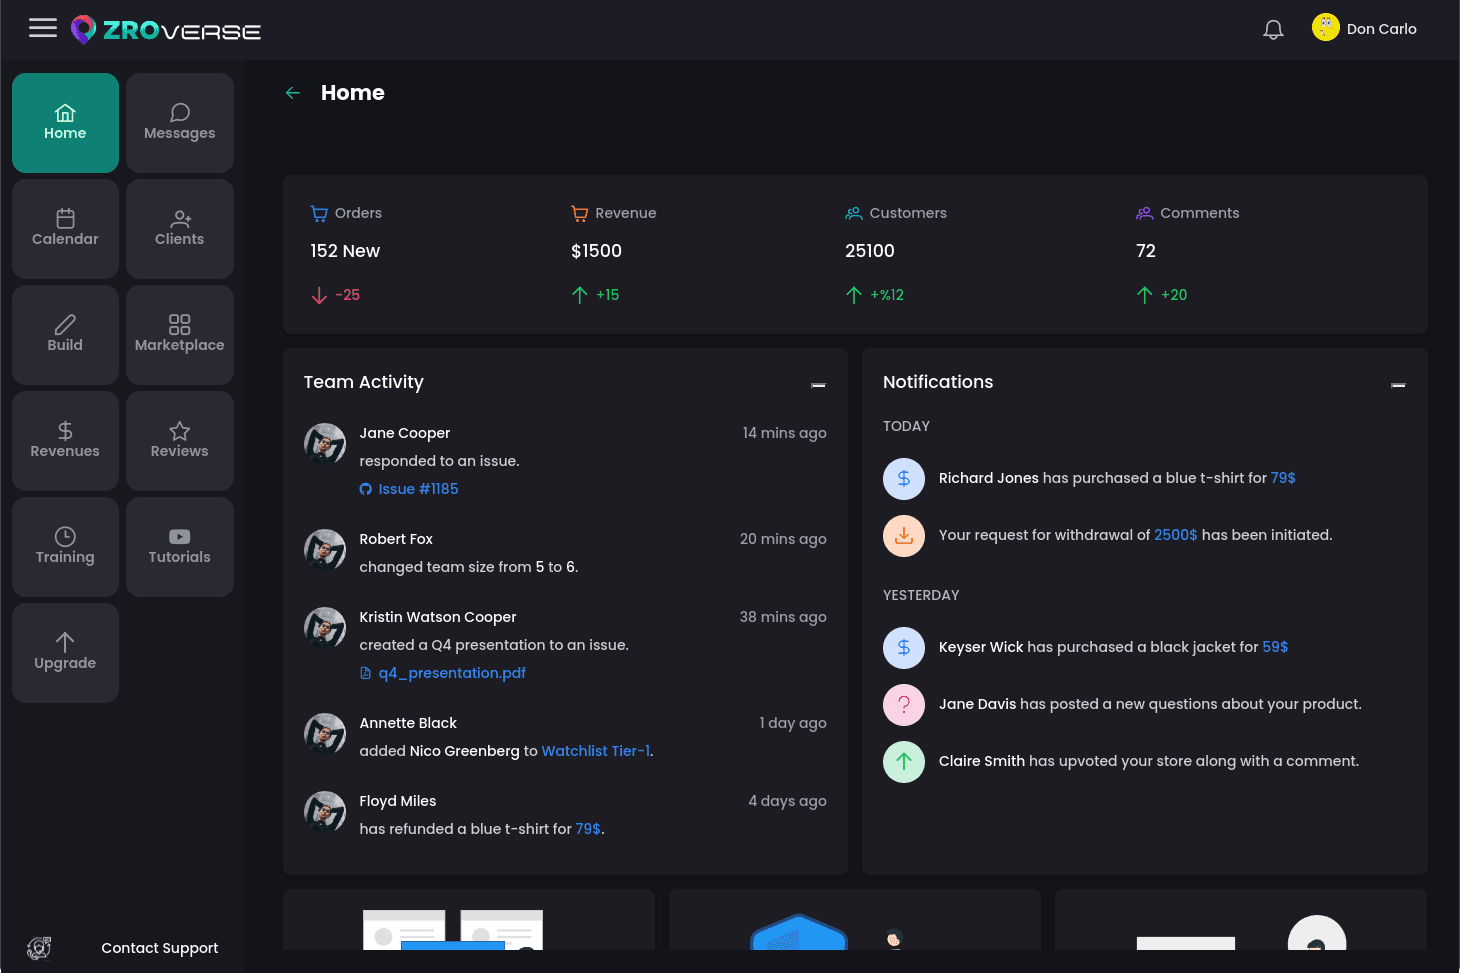
Task: Click the upvote arrow icon beside Claire Smith
Action: pos(904,761)
